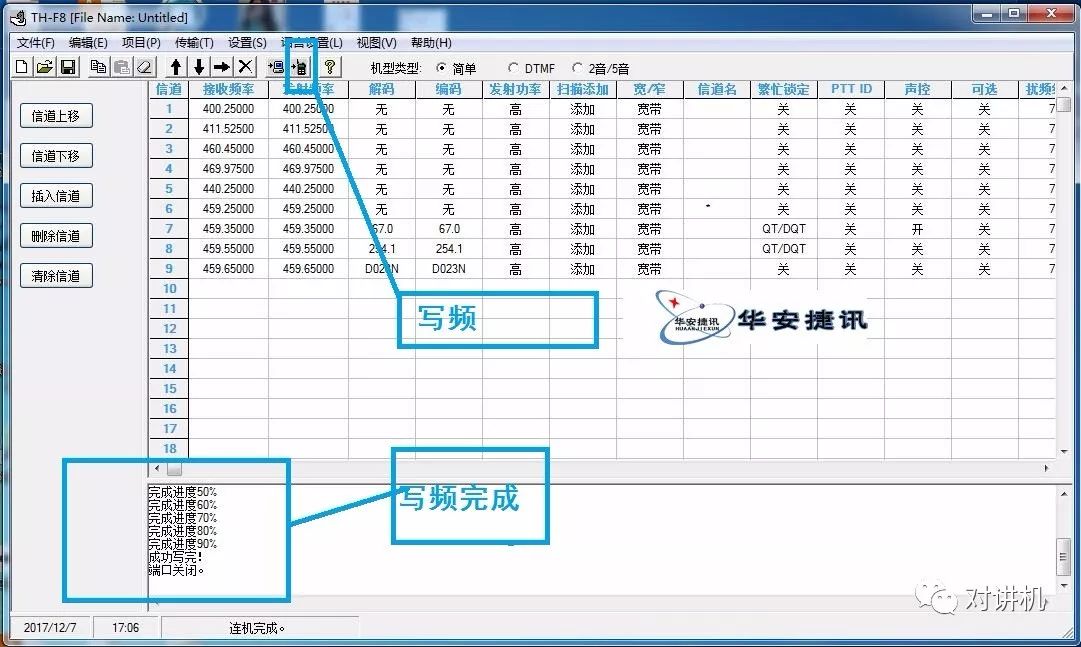
Task: Open Help using the question mark icon
Action: tap(328, 66)
